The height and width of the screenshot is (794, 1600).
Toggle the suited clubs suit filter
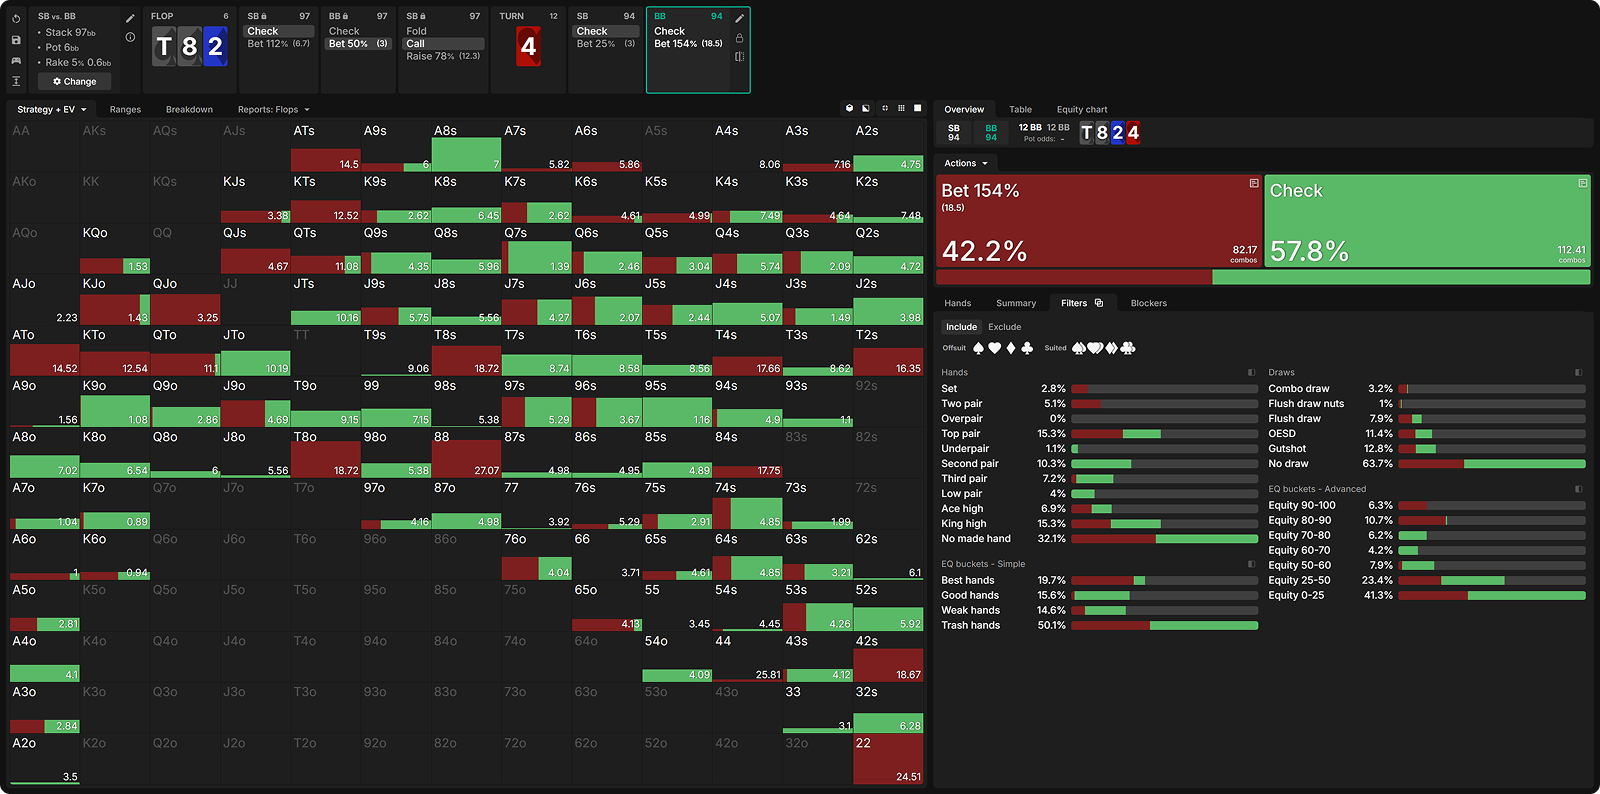click(x=1128, y=348)
